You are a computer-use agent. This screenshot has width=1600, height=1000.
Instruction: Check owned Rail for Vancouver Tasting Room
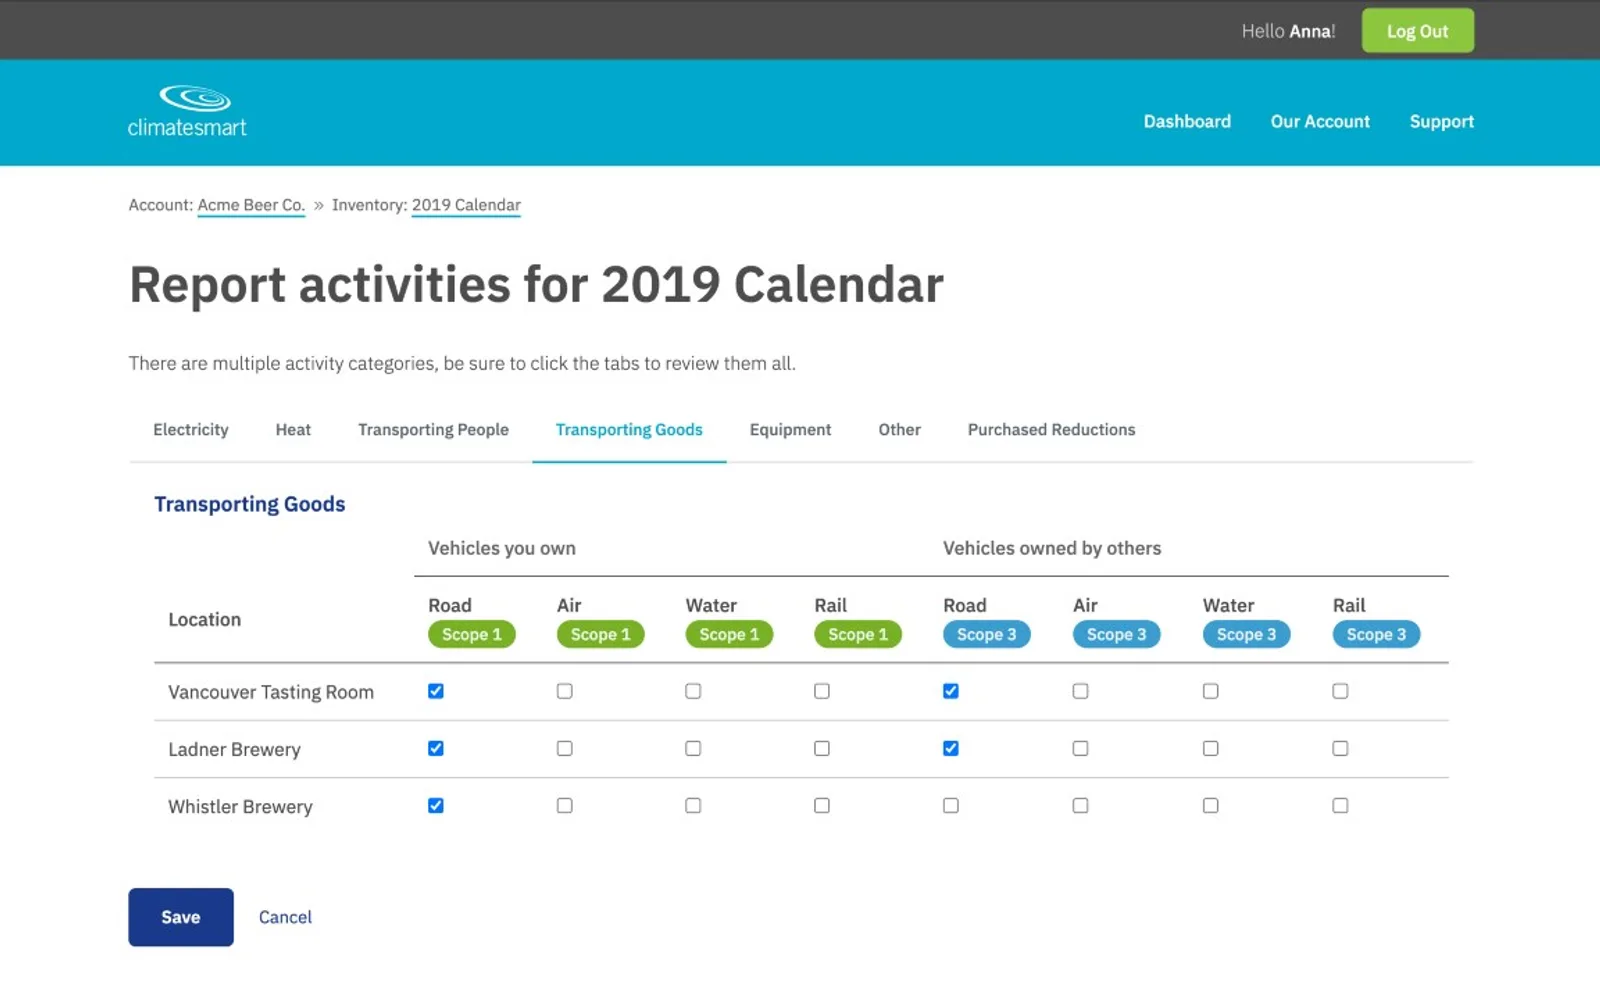(822, 691)
